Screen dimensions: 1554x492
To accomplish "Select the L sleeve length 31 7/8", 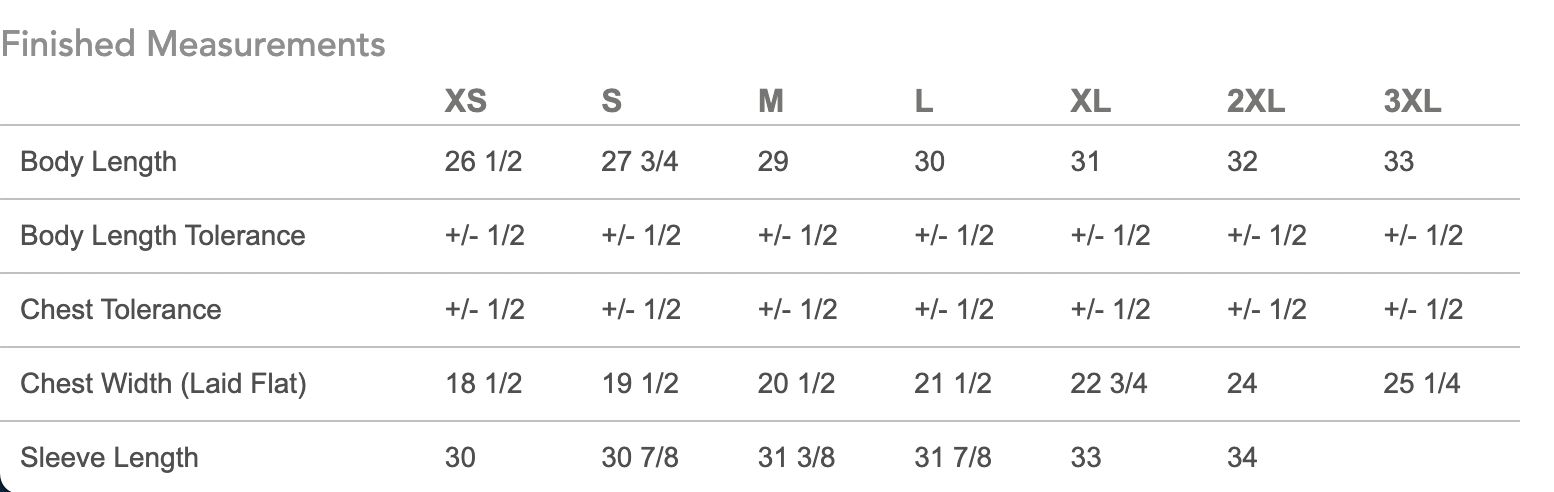I will click(x=952, y=458).
